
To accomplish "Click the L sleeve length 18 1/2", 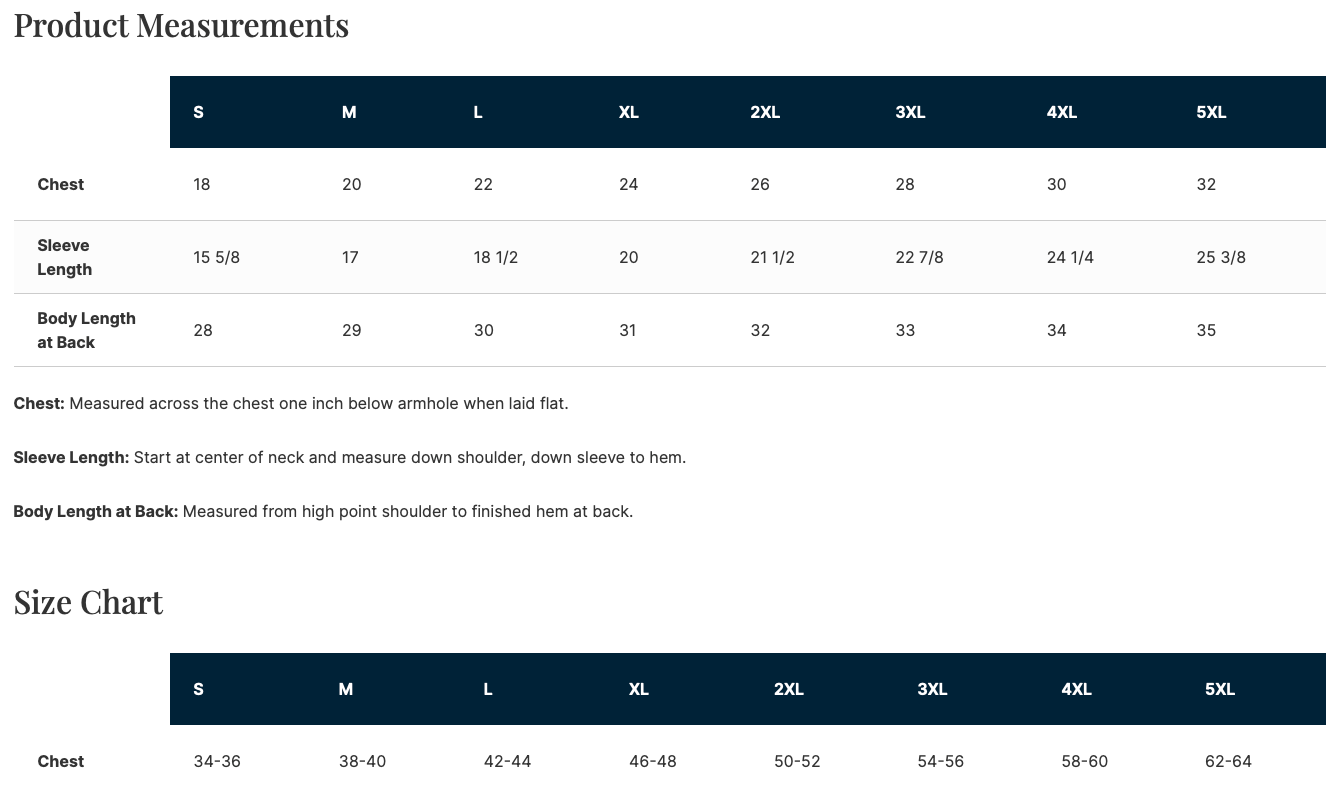I will coord(496,257).
